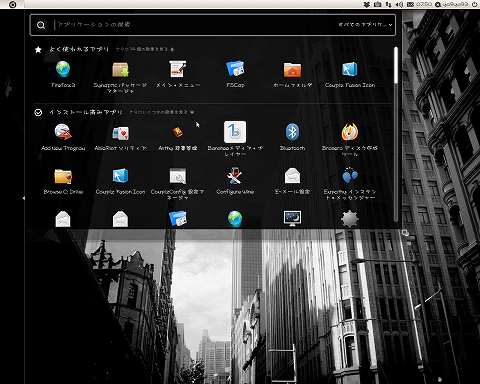Open the user name menu in top panel

coord(452,4)
